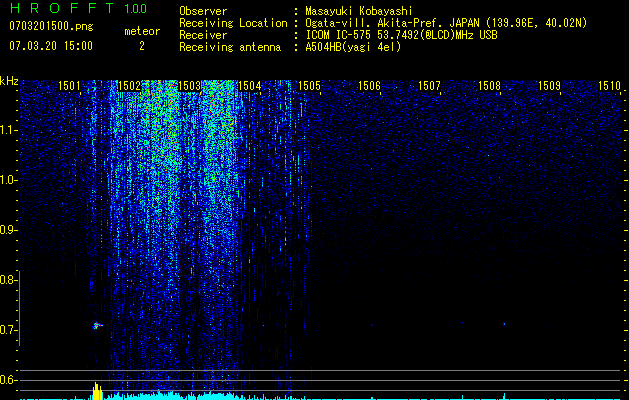Click the 1501 time marker
Screen dimensions: 629x400
coord(69,85)
